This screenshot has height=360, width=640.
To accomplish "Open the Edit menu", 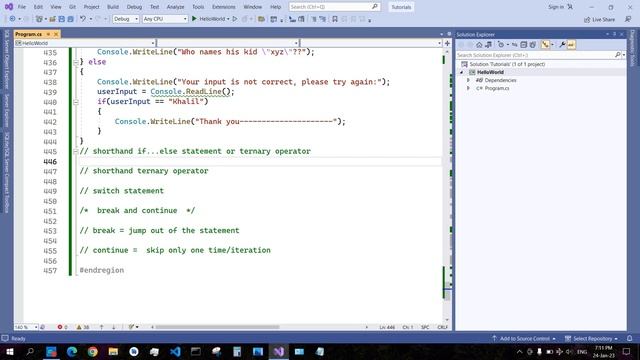I will [38, 7].
